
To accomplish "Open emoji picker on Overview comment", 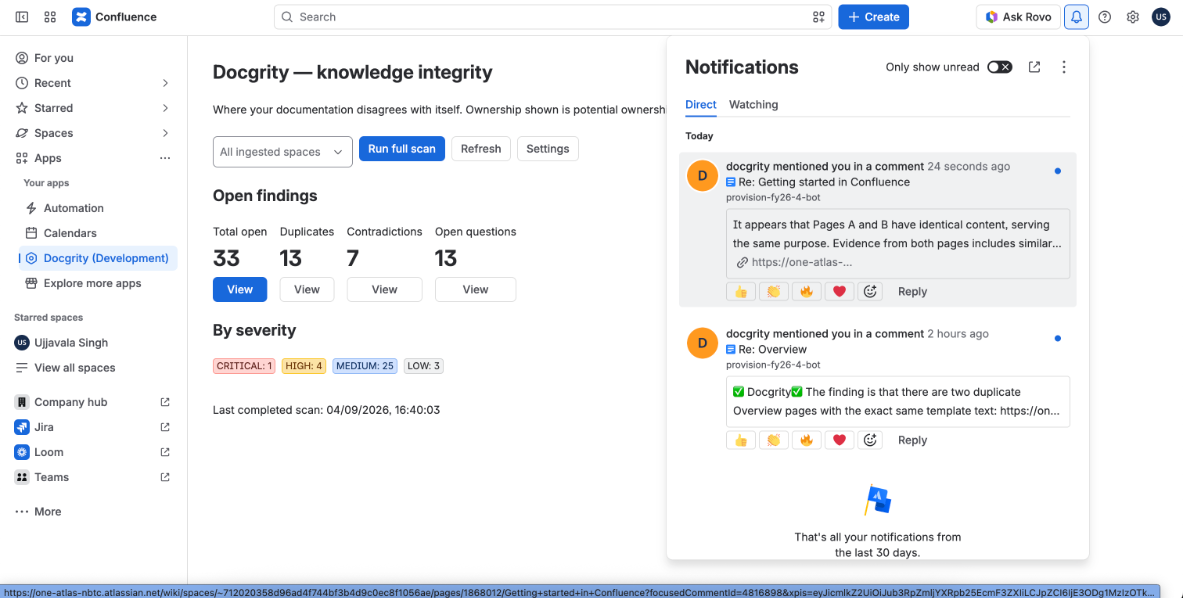I will 871,440.
